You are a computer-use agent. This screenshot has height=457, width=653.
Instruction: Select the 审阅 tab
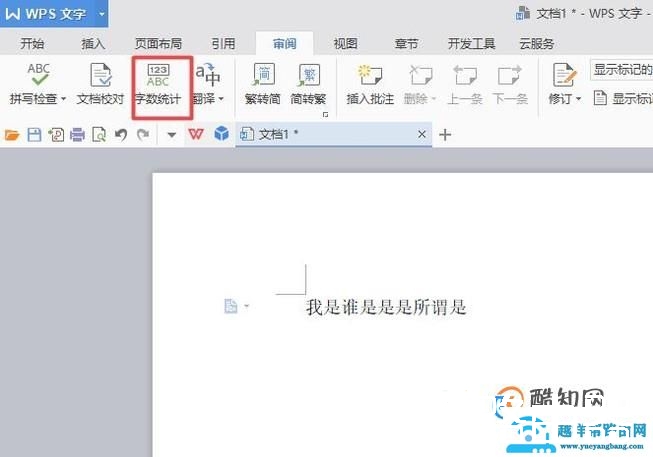pyautogui.click(x=284, y=43)
